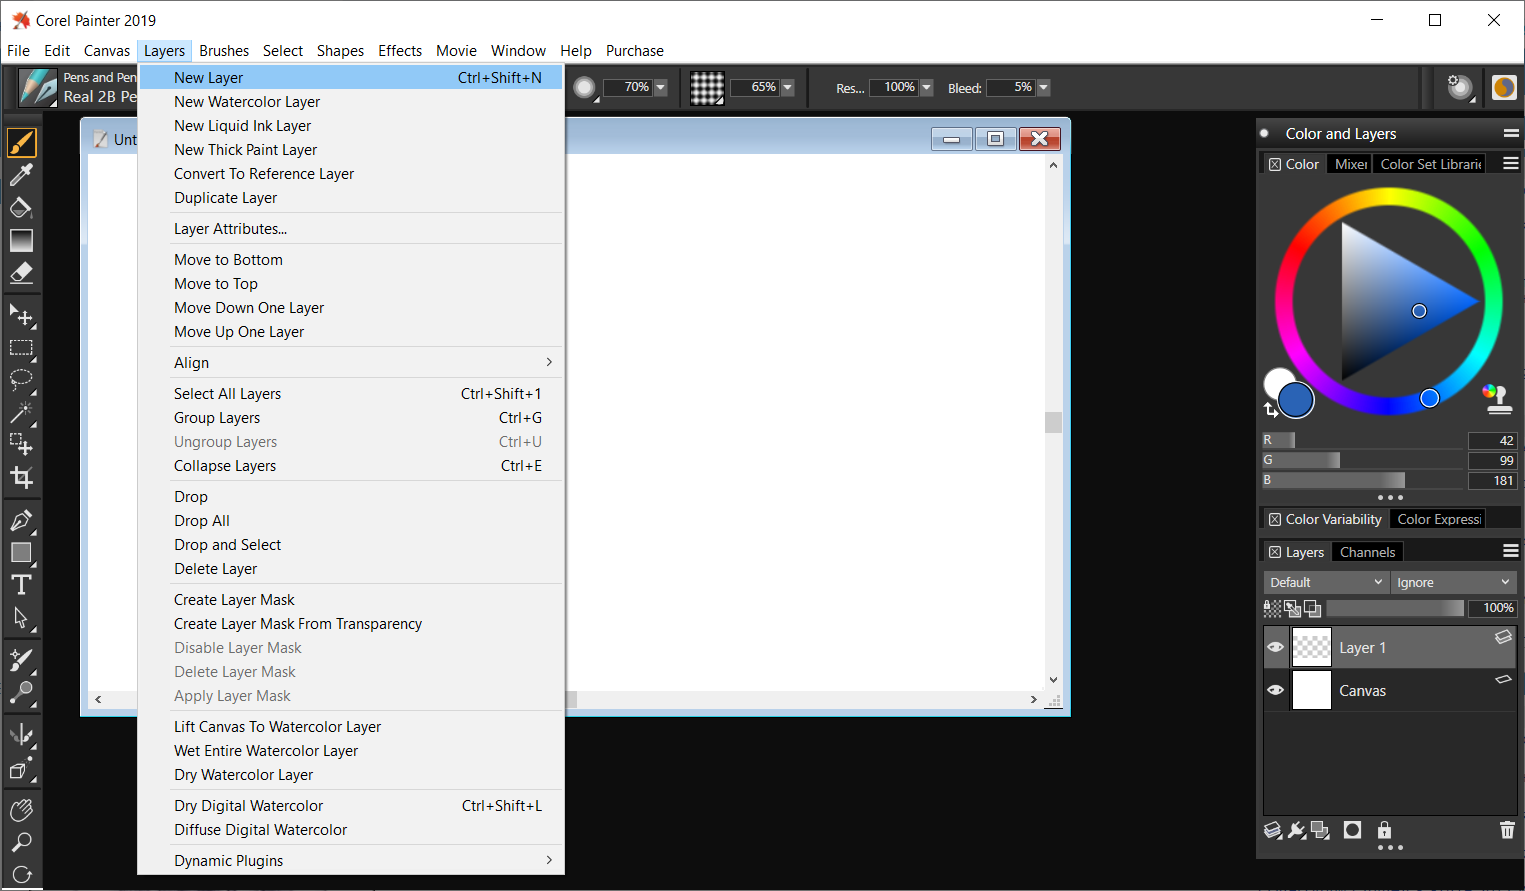The width and height of the screenshot is (1525, 891).
Task: Click the Red channel slider
Action: coord(1362,440)
